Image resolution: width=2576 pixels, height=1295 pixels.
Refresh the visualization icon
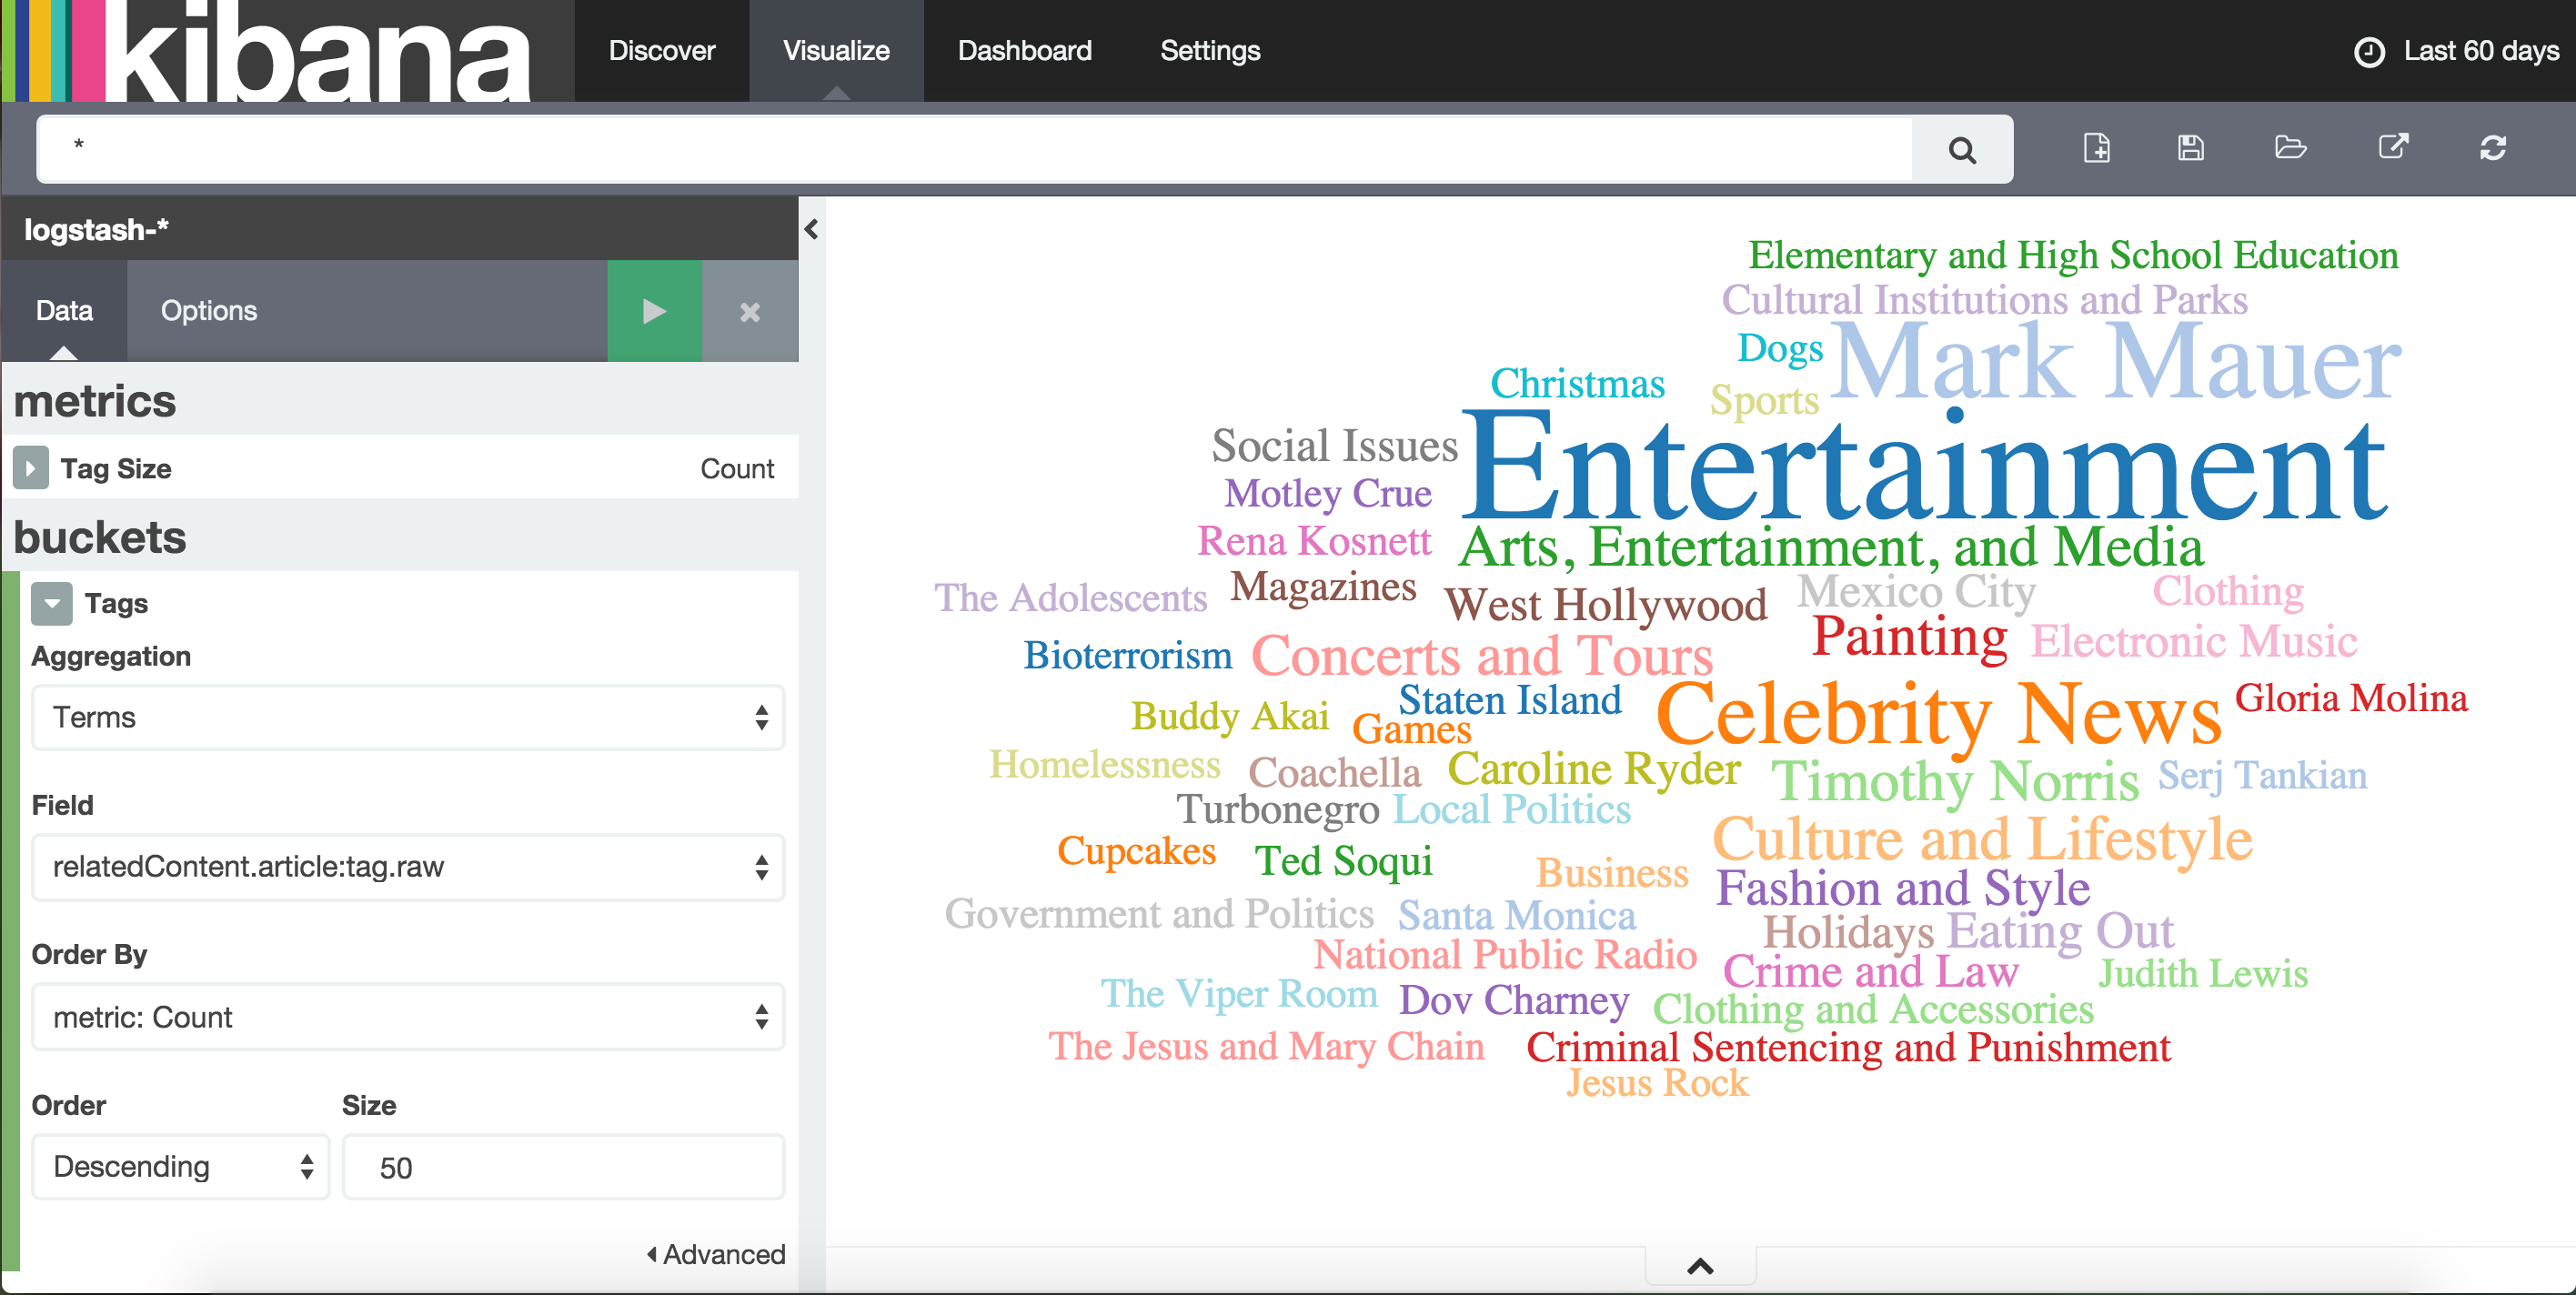click(x=2493, y=148)
